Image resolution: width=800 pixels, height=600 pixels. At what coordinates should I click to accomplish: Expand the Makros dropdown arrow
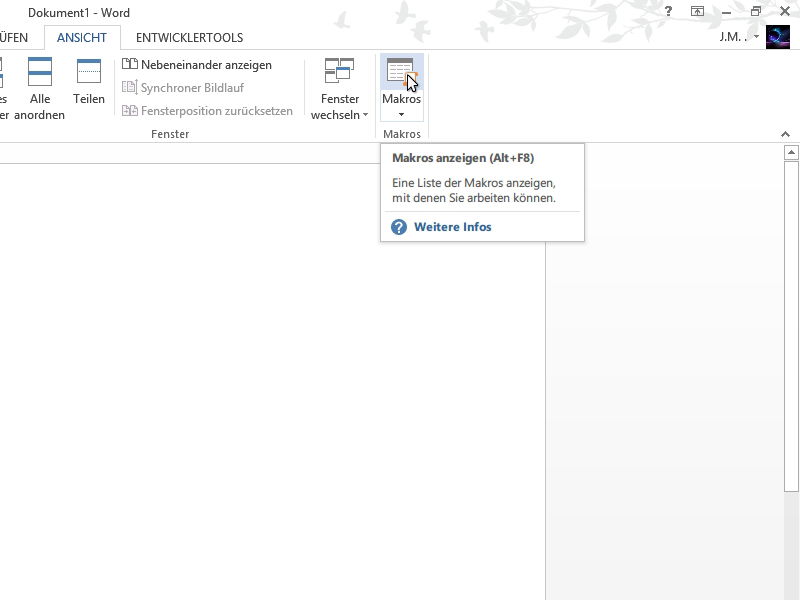click(x=402, y=114)
